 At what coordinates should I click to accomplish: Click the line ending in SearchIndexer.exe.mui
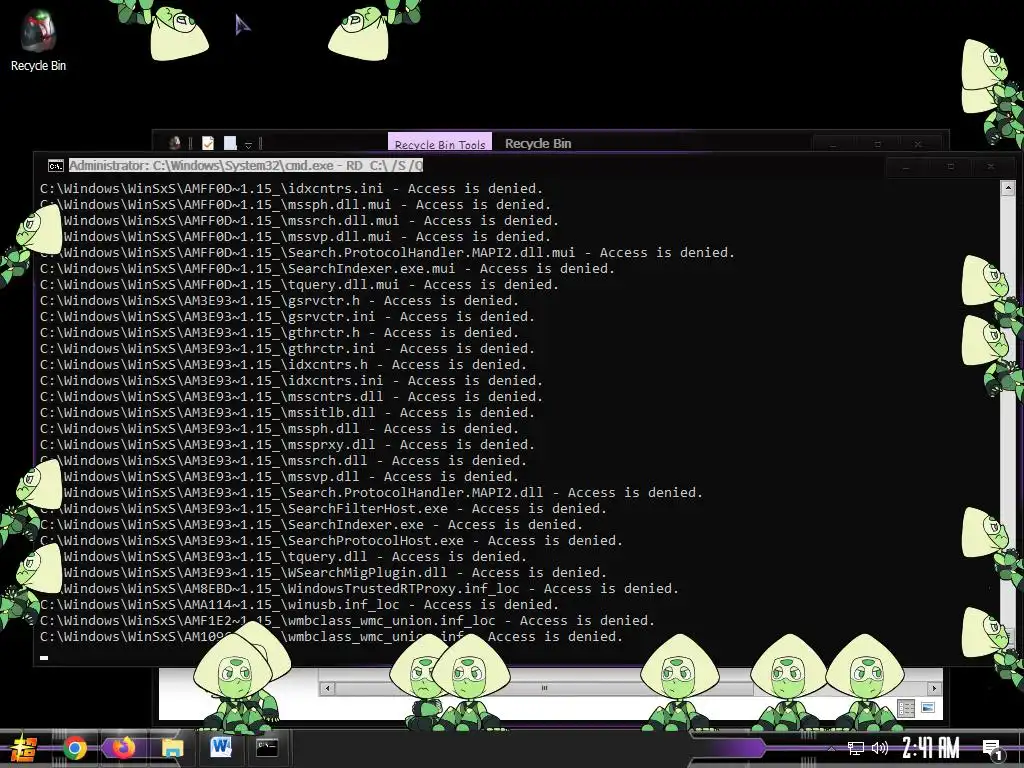pos(327,268)
